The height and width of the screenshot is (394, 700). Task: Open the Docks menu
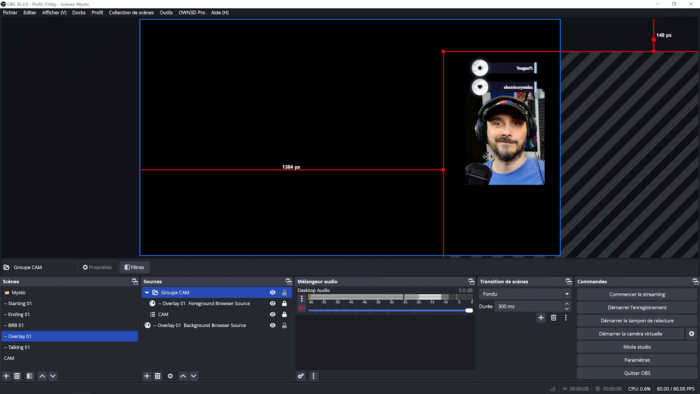click(x=79, y=12)
